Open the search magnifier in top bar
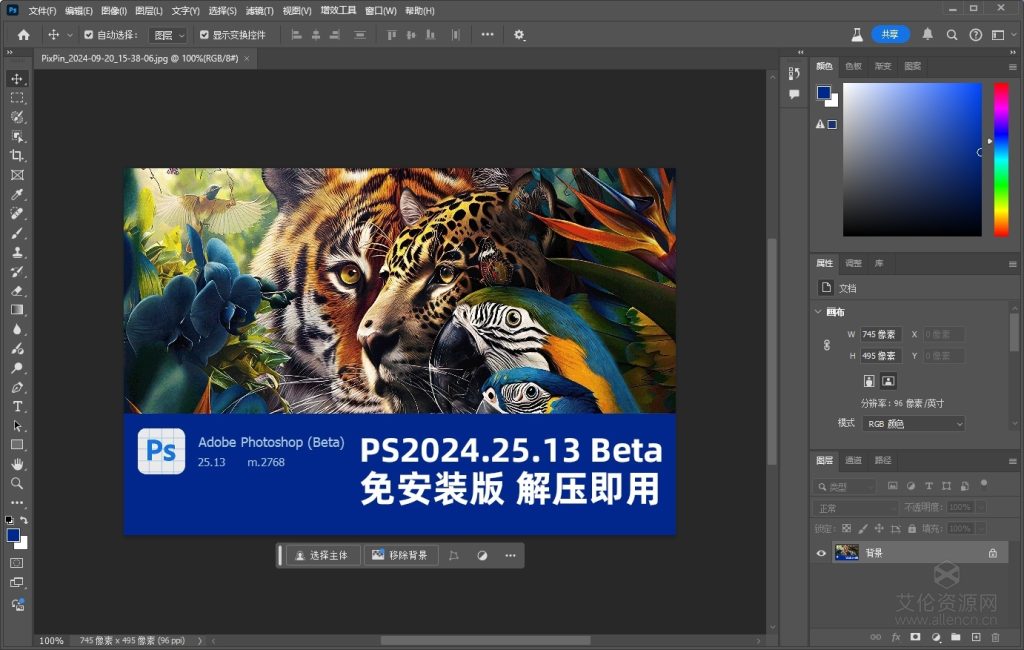The image size is (1024, 650). (x=952, y=35)
